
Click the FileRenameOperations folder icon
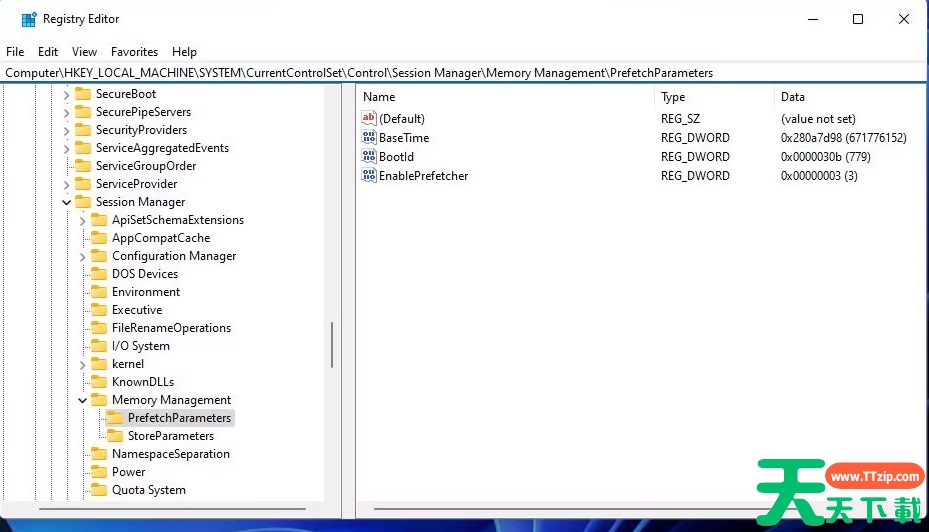(x=99, y=328)
